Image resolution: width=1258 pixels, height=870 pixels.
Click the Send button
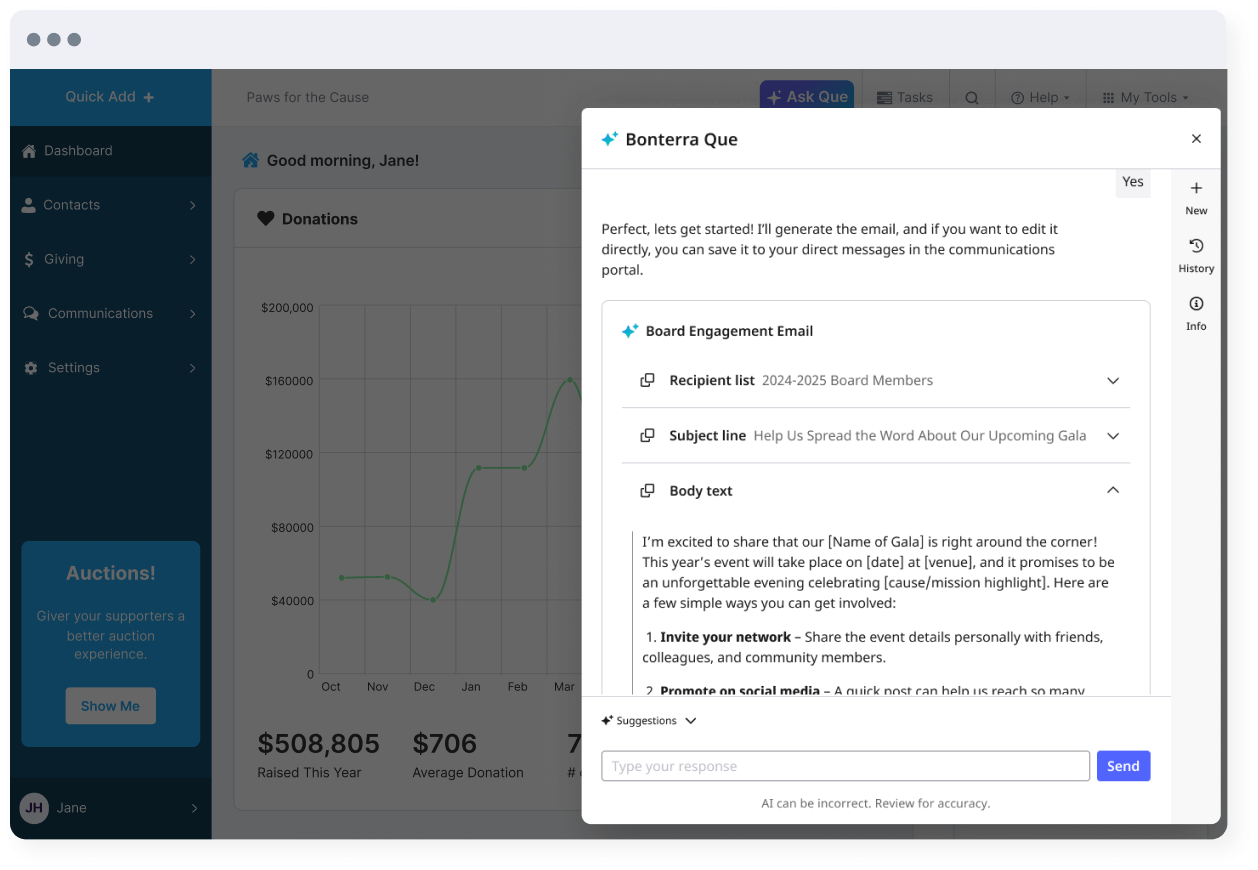(x=1123, y=766)
